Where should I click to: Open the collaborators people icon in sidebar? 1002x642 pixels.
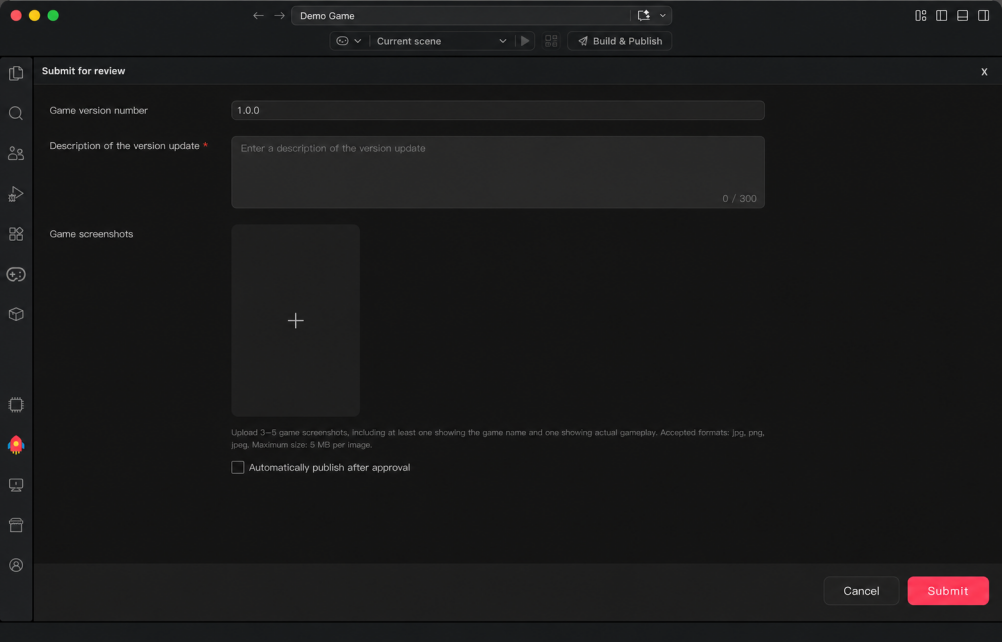click(16, 153)
